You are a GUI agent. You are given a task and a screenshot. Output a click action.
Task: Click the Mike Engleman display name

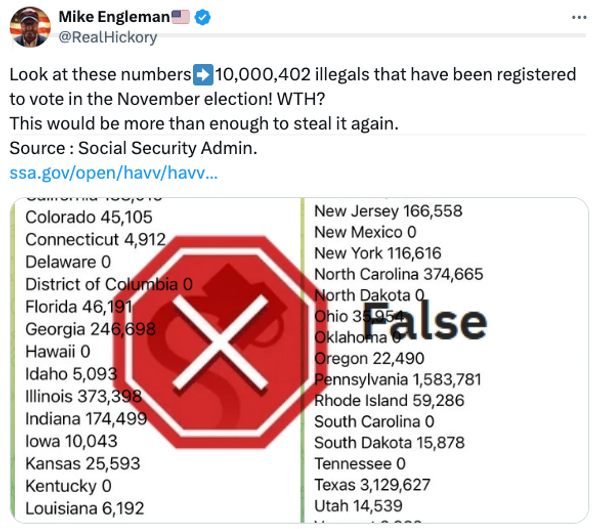pyautogui.click(x=112, y=17)
